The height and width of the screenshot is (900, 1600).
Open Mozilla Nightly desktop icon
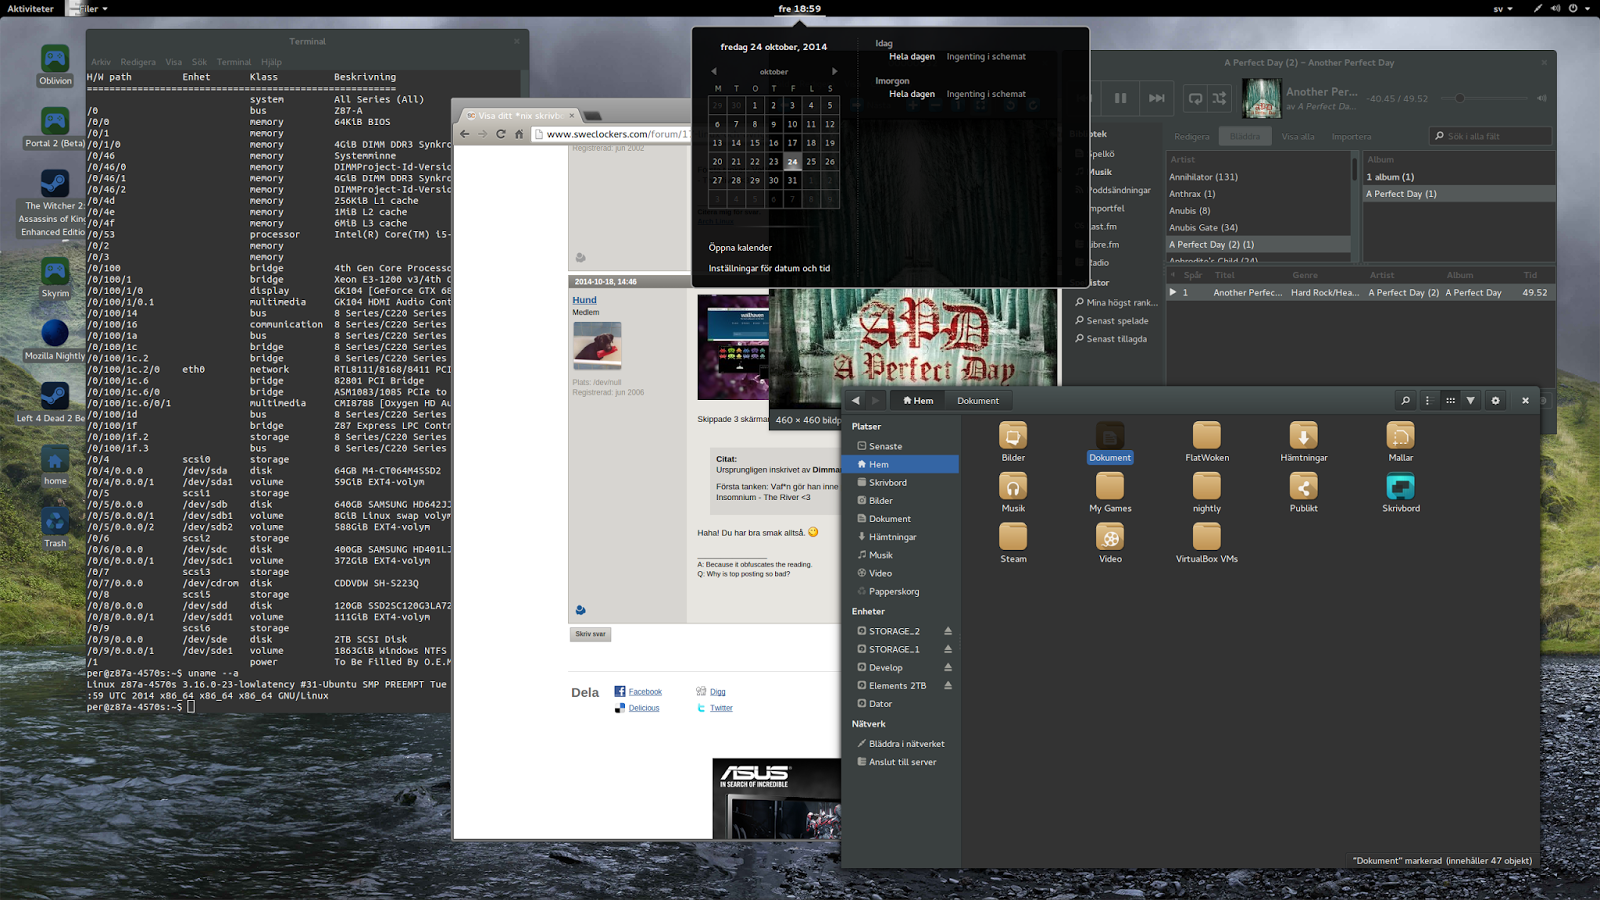point(55,334)
